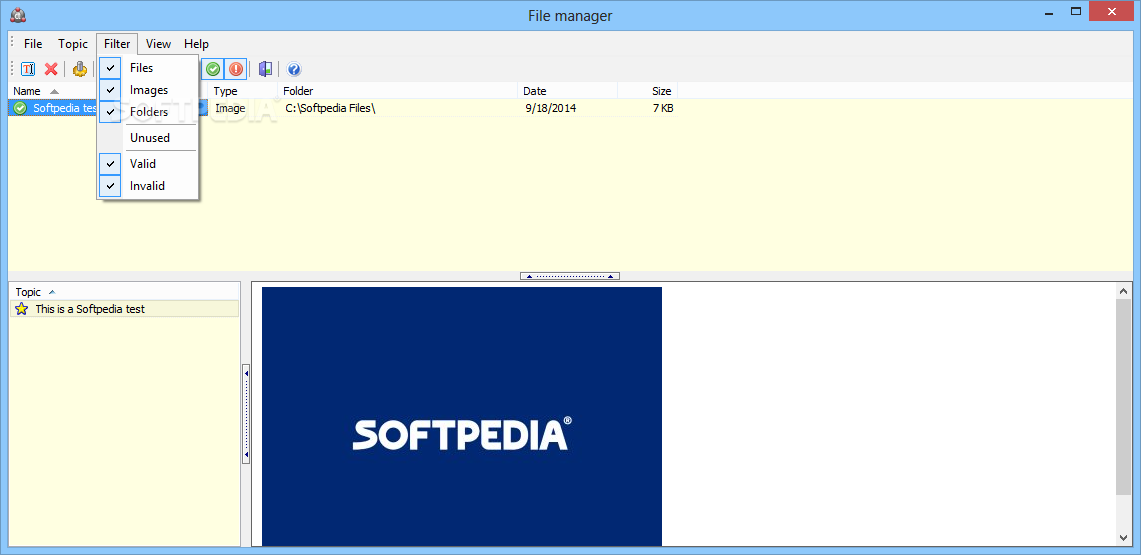Sort list by Size column header
The width and height of the screenshot is (1141, 555).
pyautogui.click(x=648, y=91)
